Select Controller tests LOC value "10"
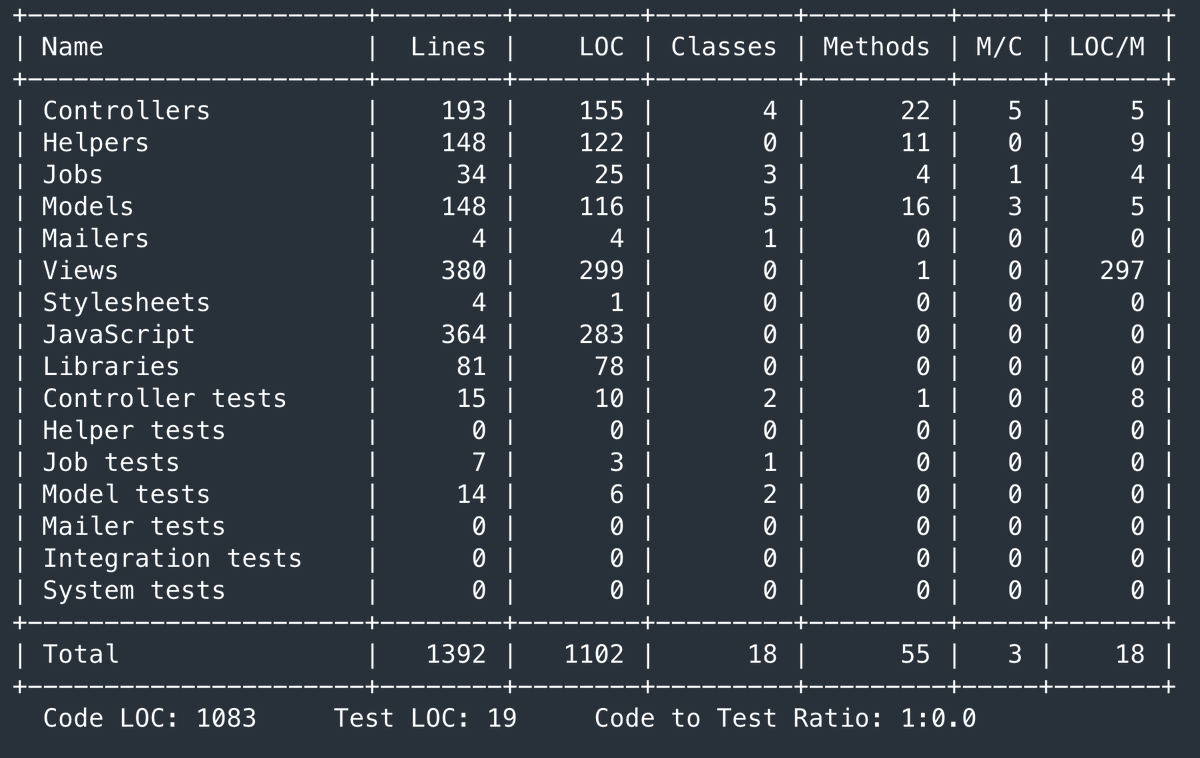 [x=609, y=399]
